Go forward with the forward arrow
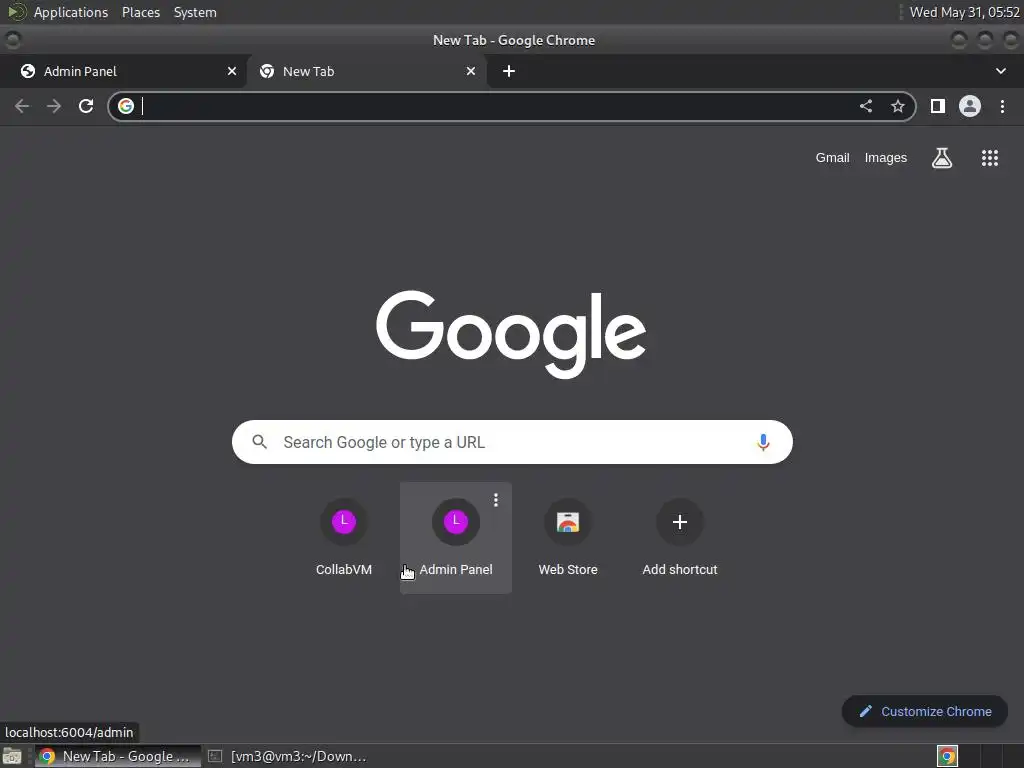1024x768 pixels. coord(54,106)
